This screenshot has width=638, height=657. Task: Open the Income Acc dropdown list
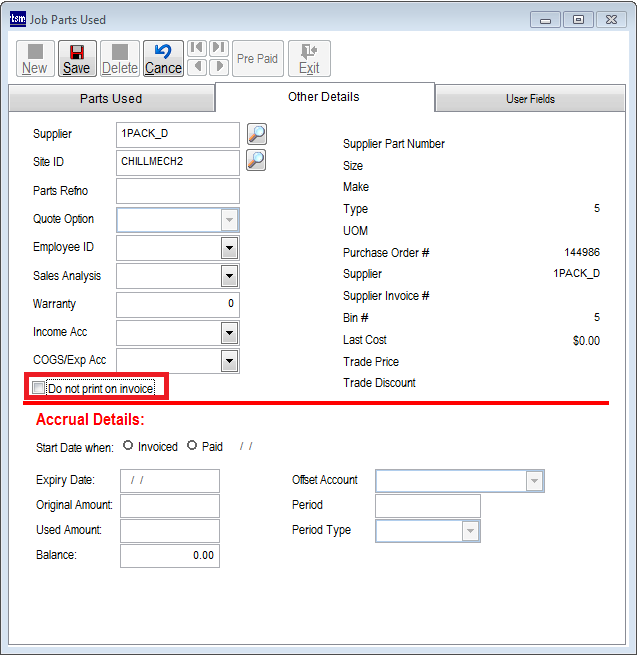229,333
